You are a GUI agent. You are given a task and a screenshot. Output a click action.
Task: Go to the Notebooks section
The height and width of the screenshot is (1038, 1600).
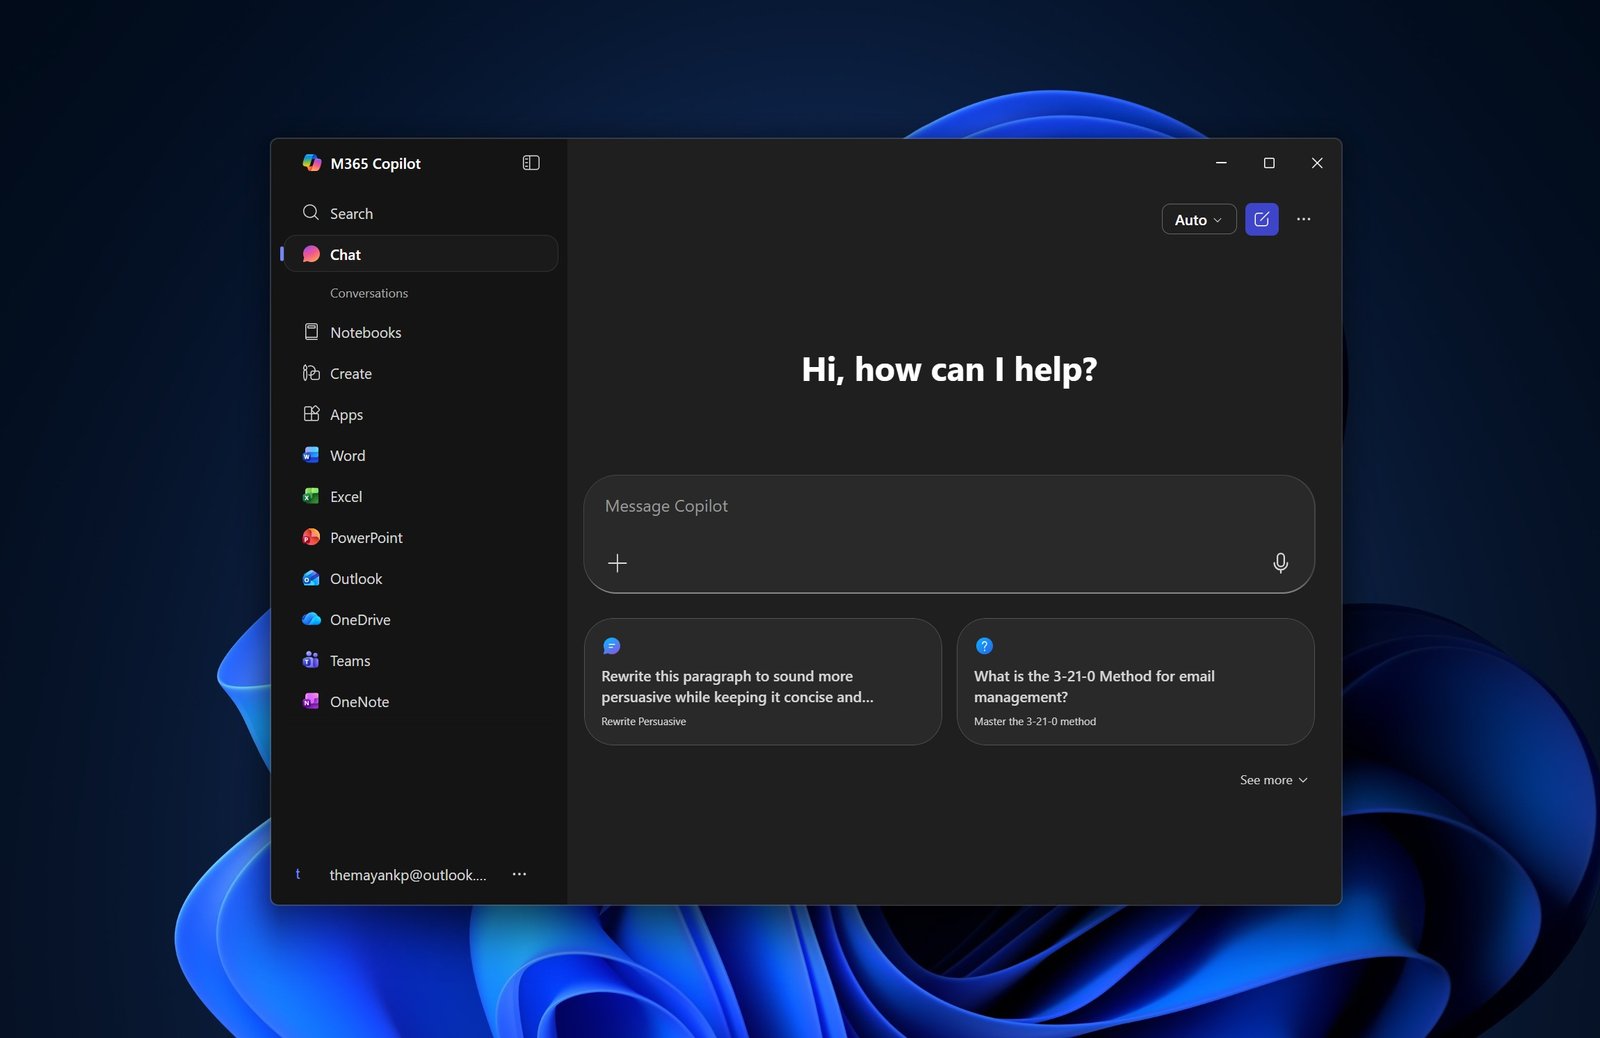[x=365, y=332]
